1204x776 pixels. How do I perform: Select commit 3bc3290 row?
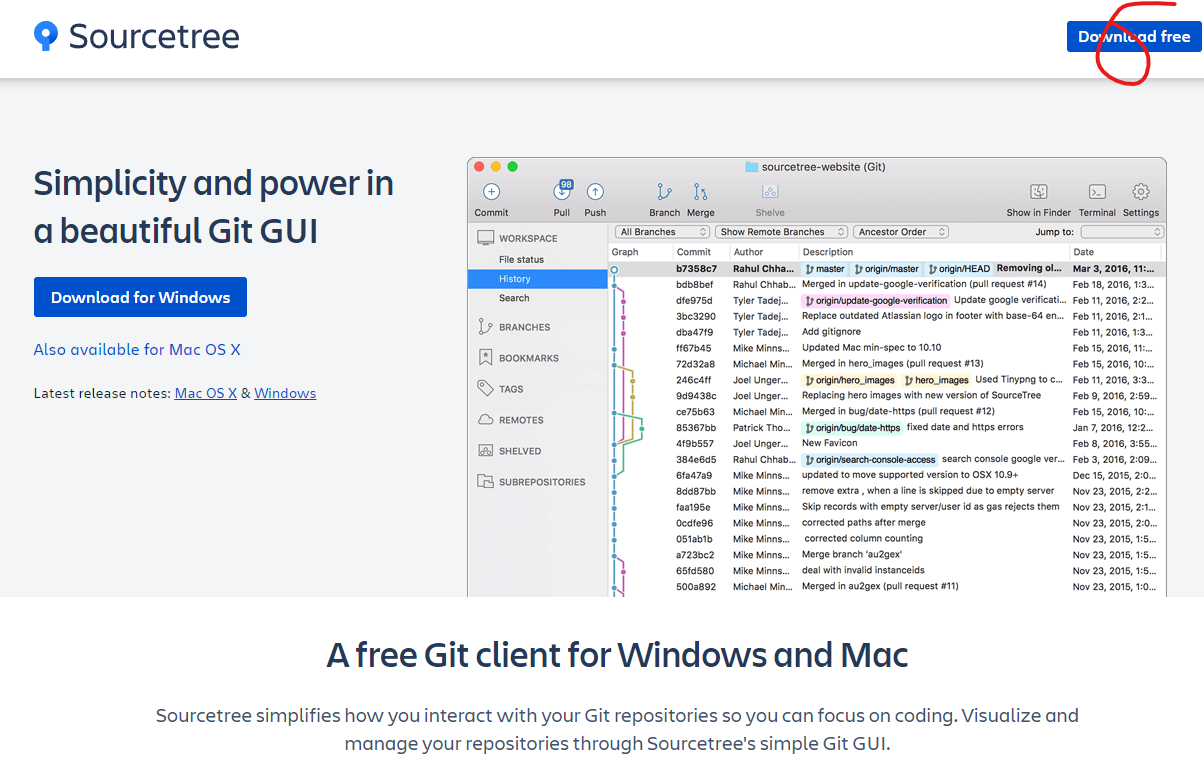tap(887, 316)
